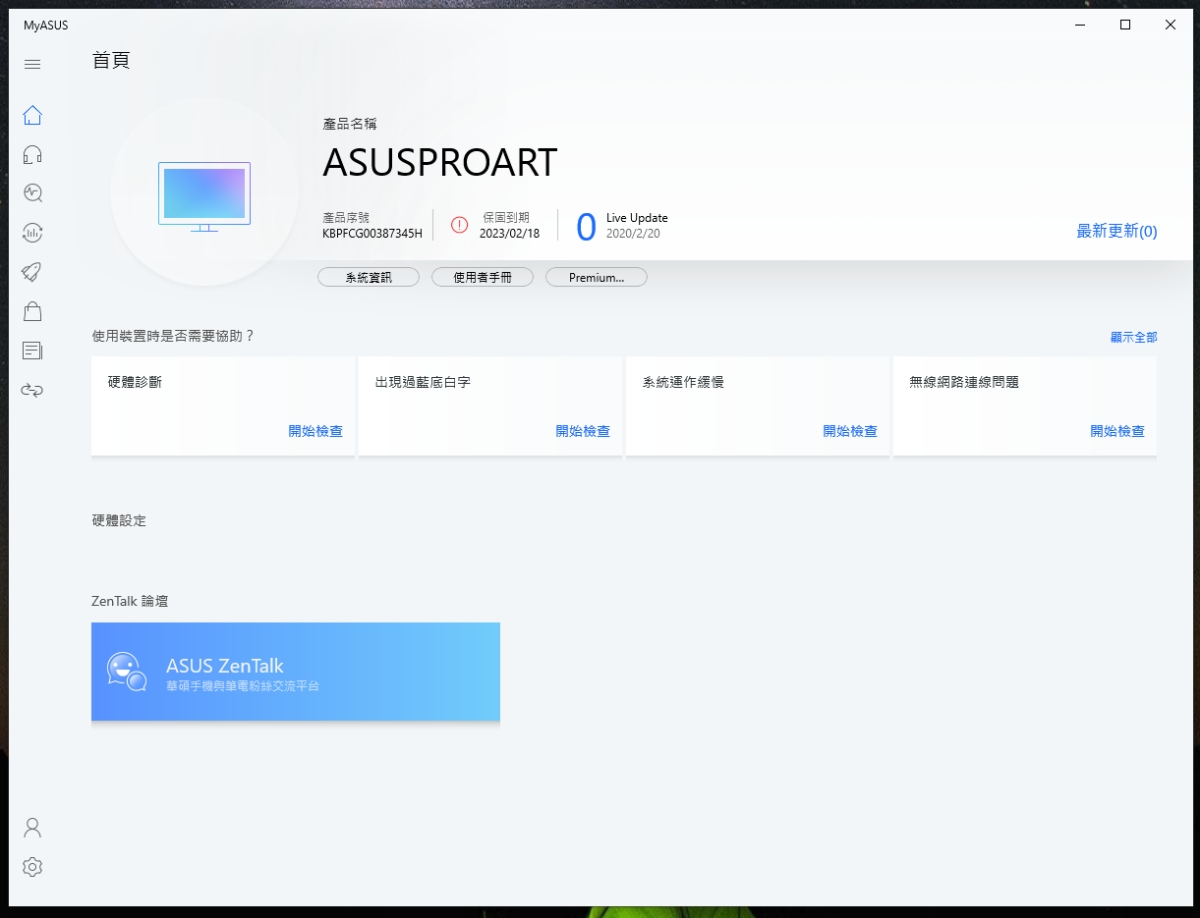
Task: Click the monitor product image
Action: pyautogui.click(x=205, y=196)
